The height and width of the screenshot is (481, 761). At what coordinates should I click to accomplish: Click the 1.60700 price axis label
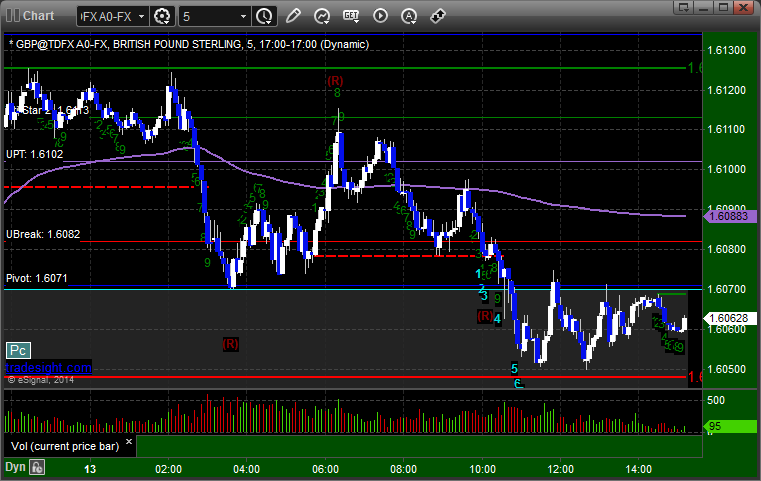727,290
